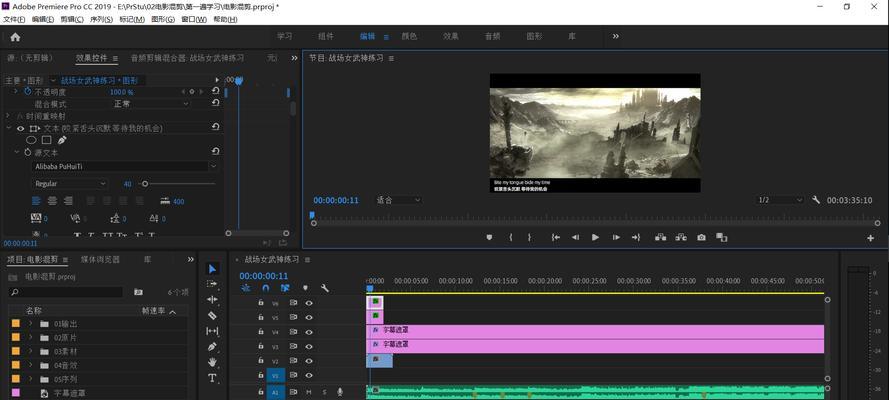Select the Type tool
This screenshot has height=400, width=889.
(x=212, y=378)
